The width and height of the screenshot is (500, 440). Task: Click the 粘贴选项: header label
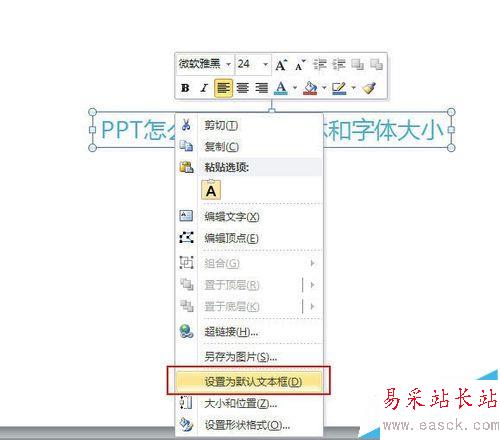pos(227,167)
